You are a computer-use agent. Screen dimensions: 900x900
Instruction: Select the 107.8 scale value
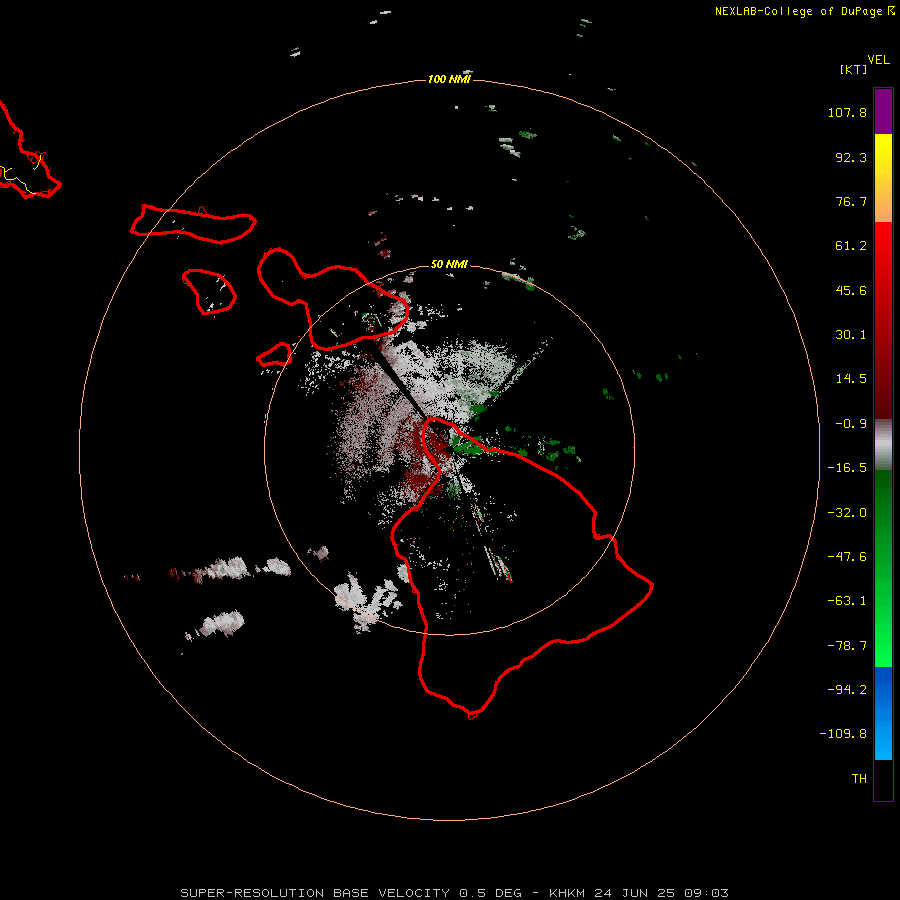(847, 112)
